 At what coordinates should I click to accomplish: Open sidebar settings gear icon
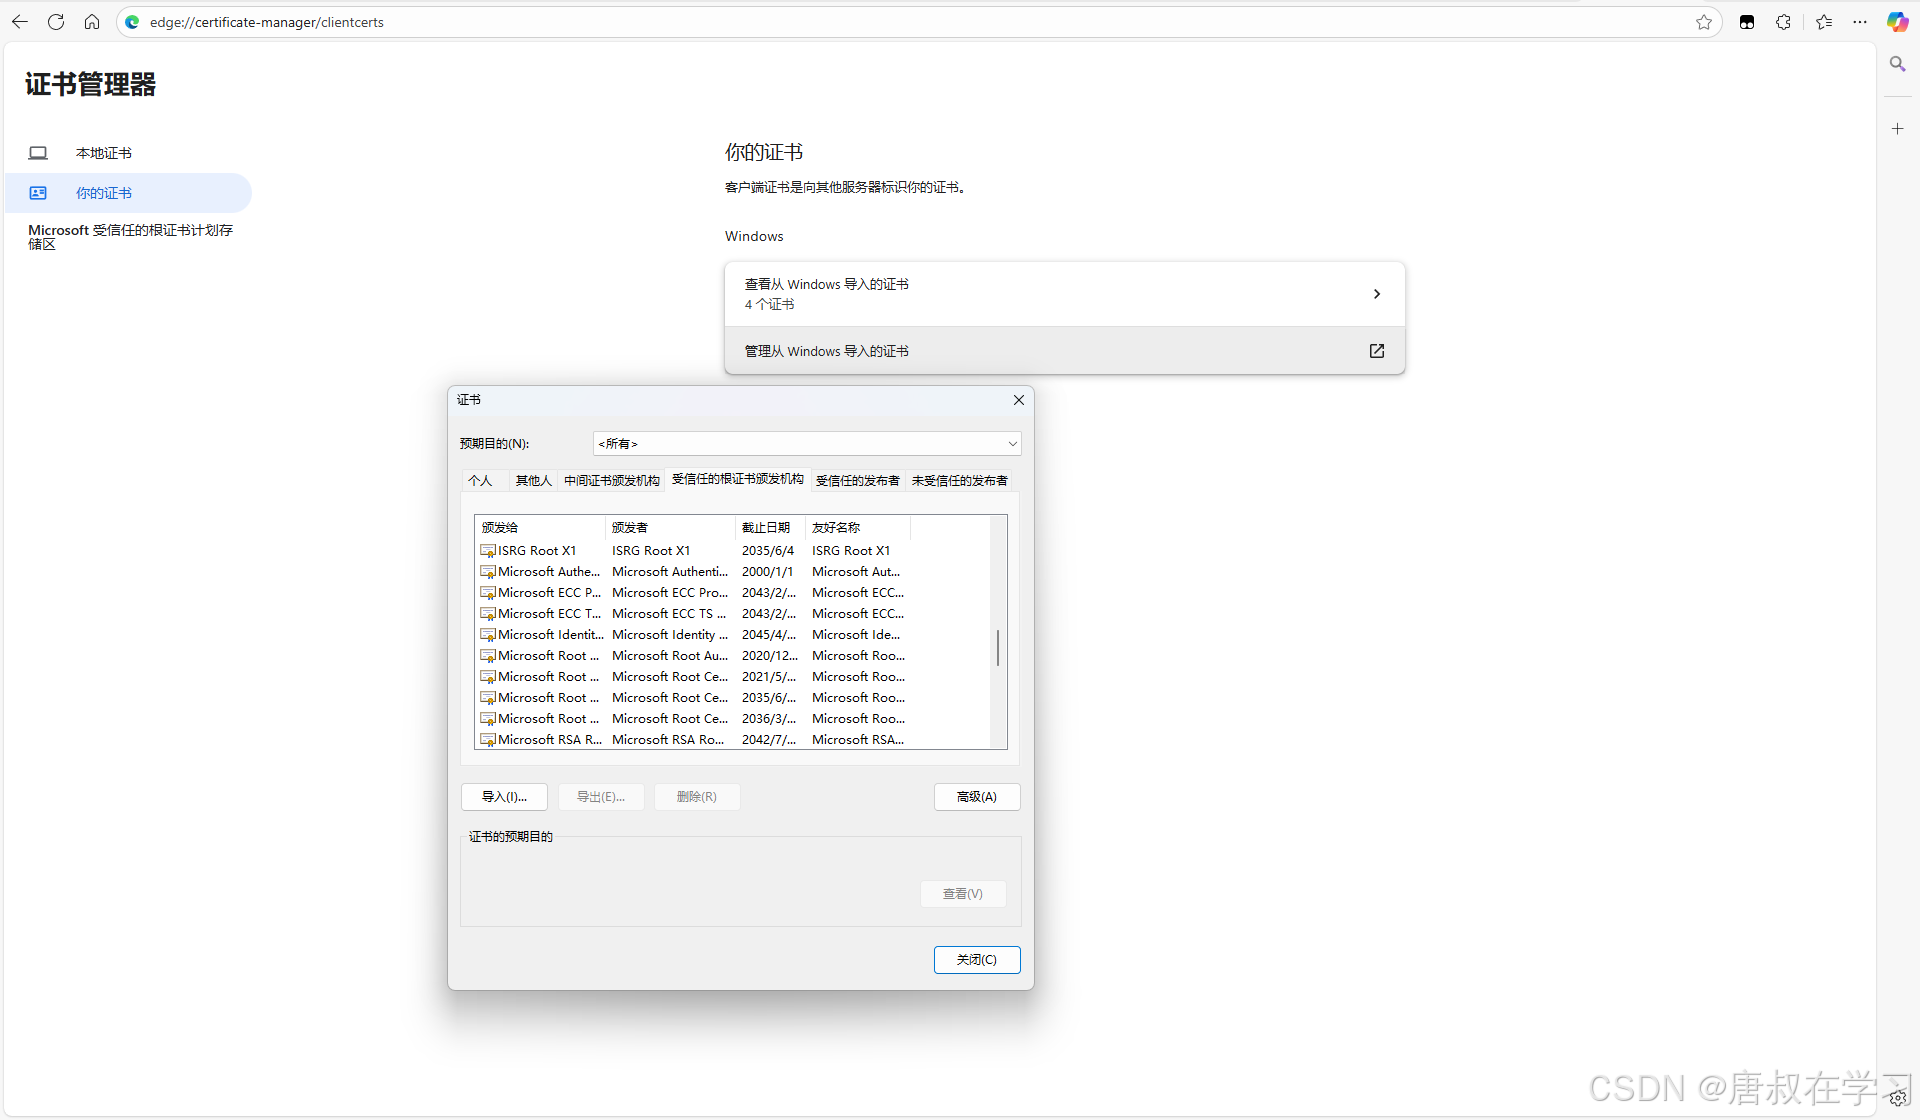tap(1898, 1098)
